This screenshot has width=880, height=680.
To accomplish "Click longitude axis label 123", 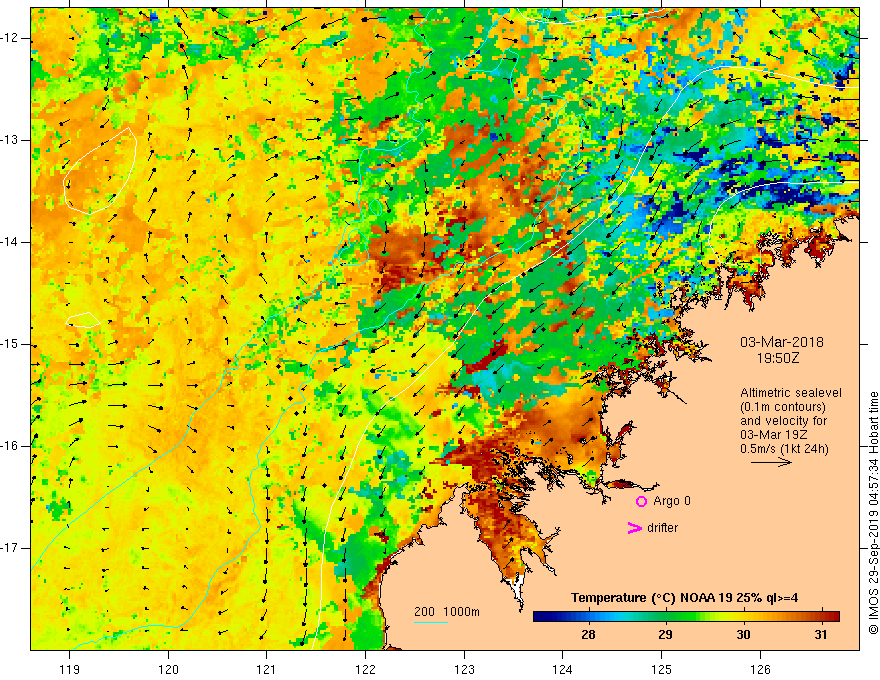I will pyautogui.click(x=464, y=669).
